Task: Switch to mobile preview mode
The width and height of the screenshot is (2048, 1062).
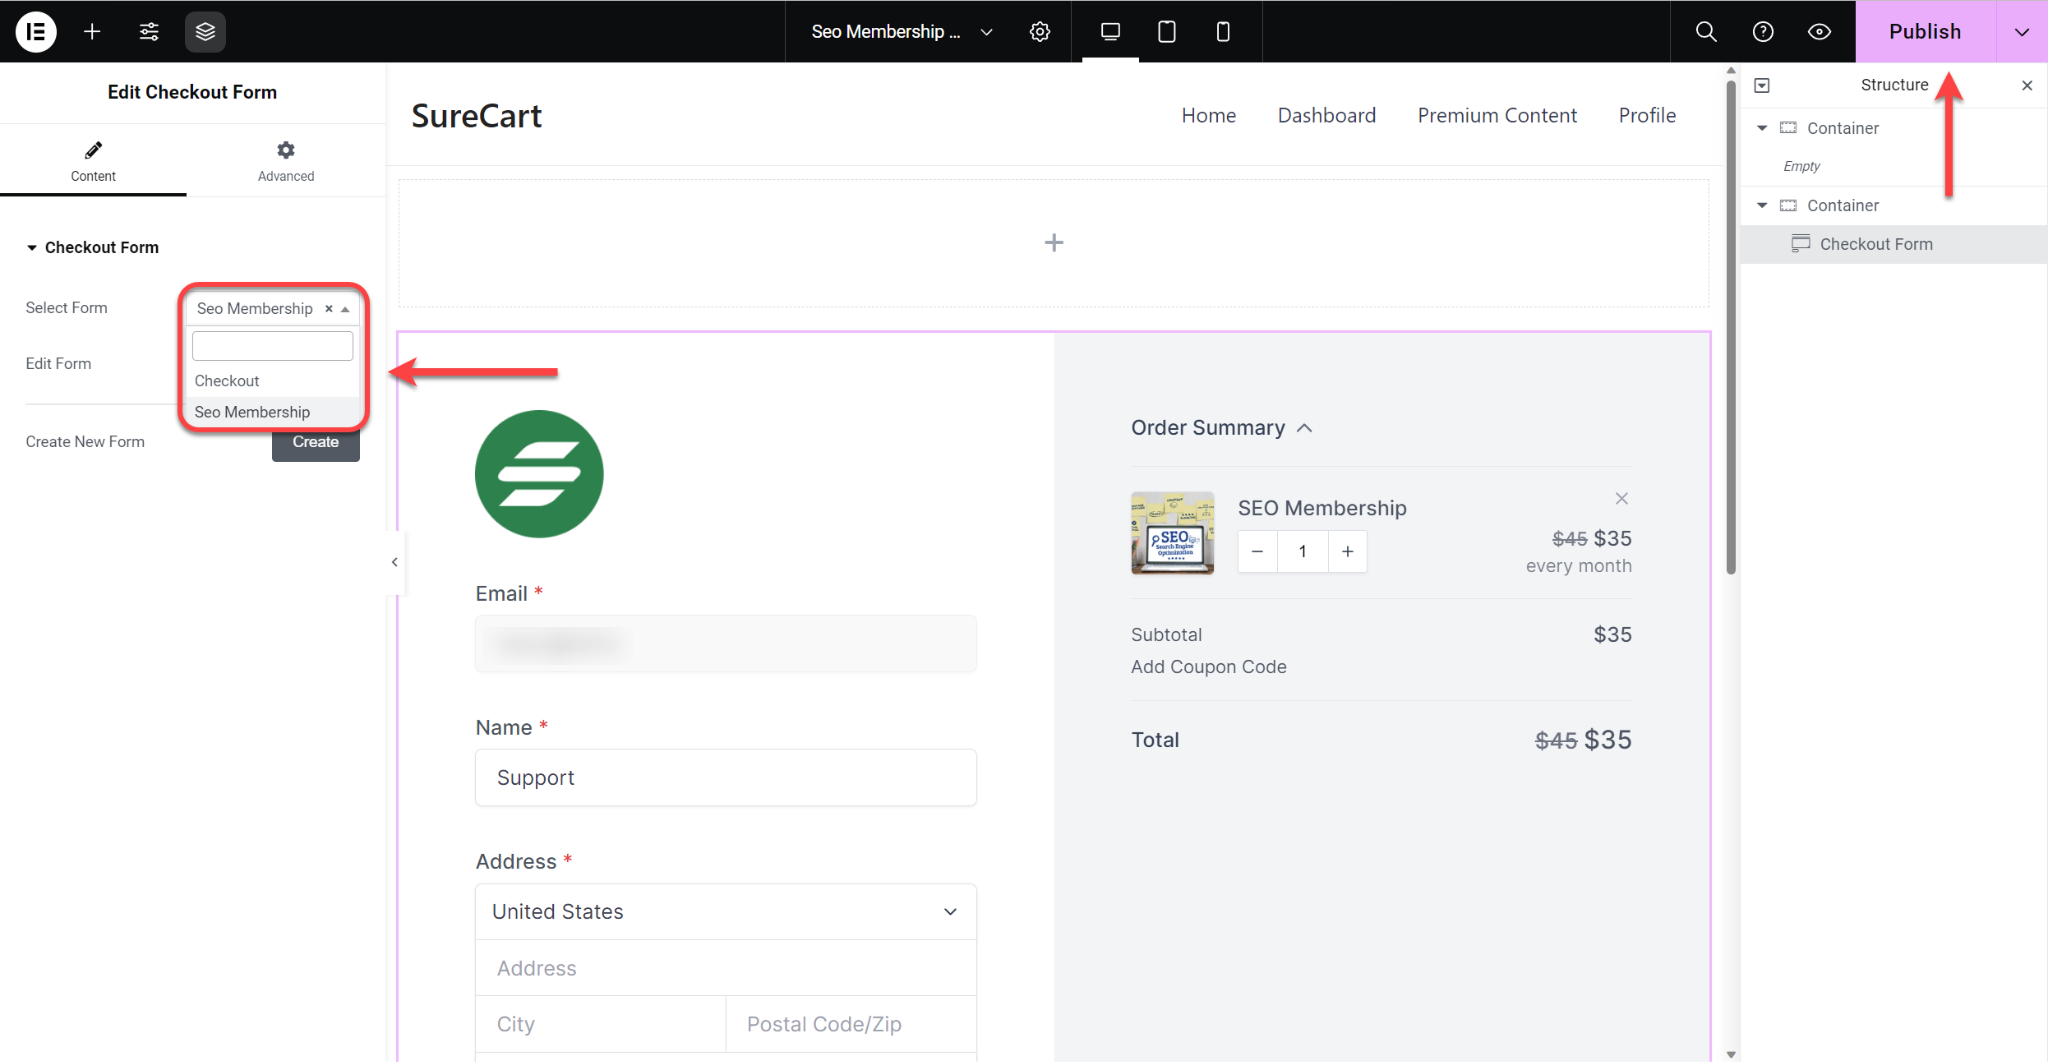Action: (1222, 31)
